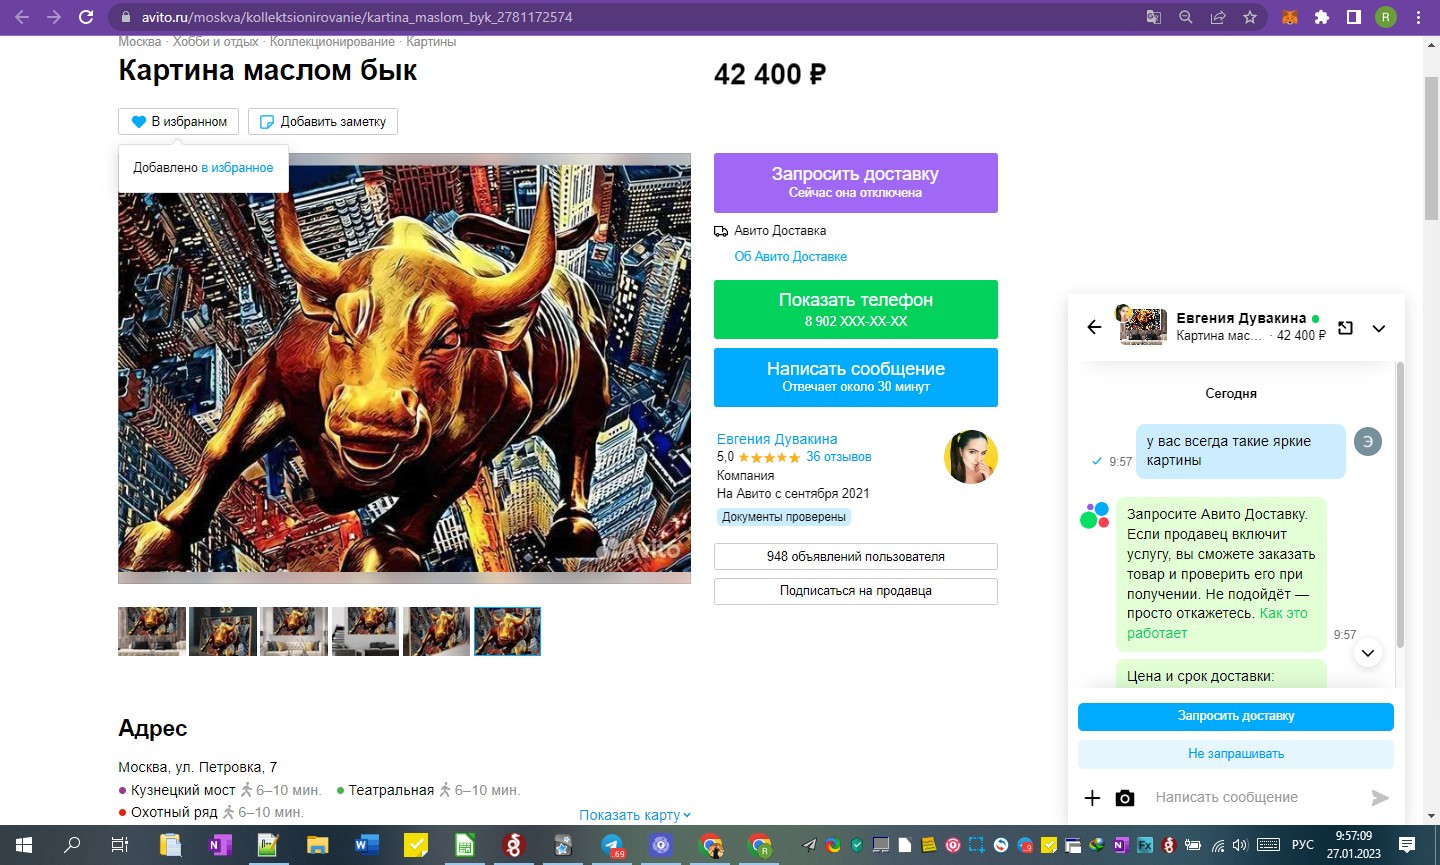Viewport: 1440px width, 865px height.
Task: Bookmark this page with the star icon
Action: (x=1250, y=17)
